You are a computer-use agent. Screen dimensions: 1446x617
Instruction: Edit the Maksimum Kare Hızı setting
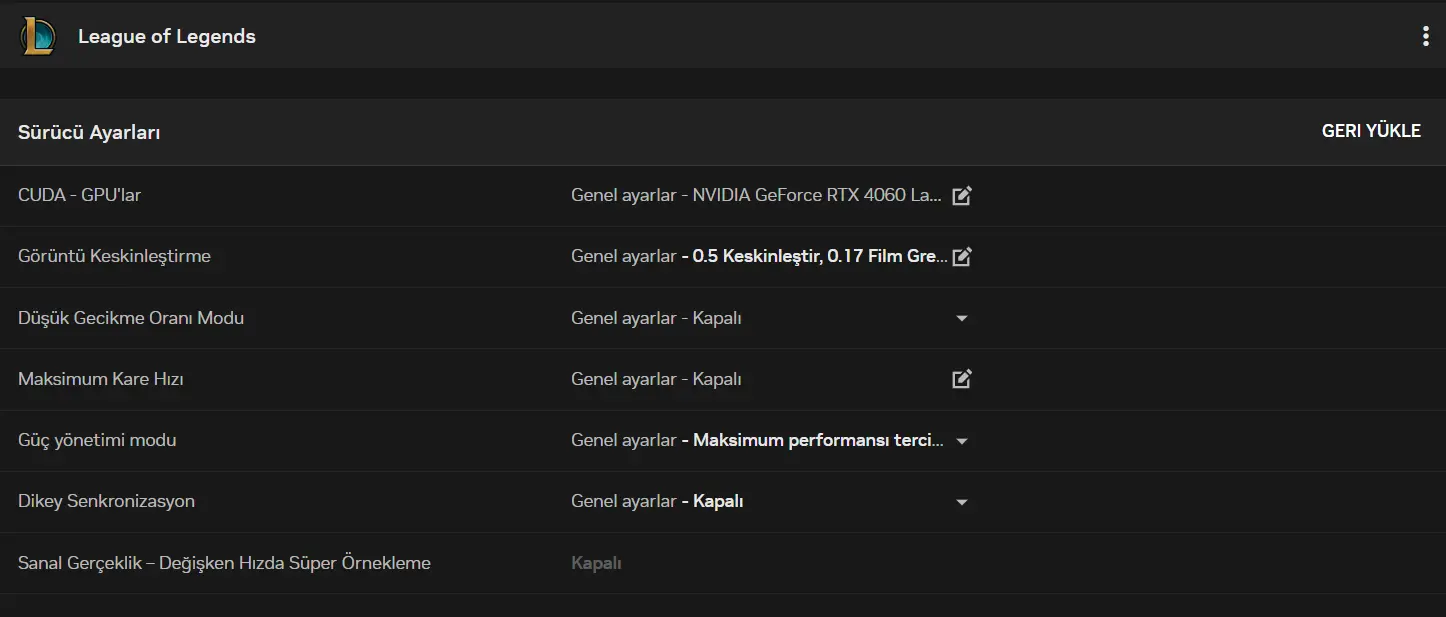pos(962,379)
